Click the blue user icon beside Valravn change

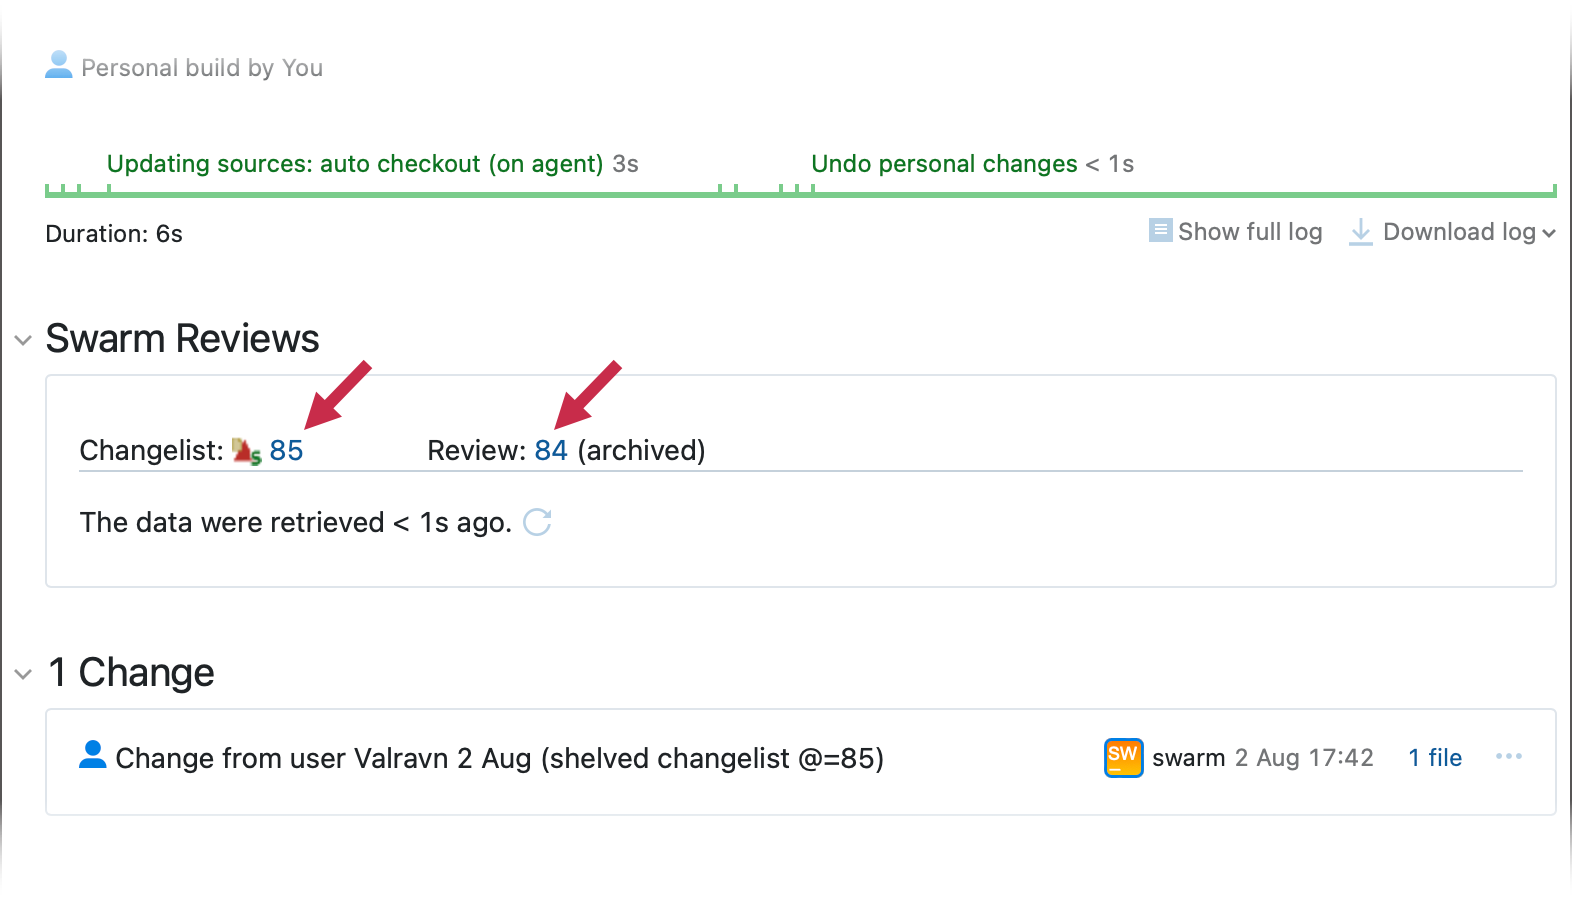coord(93,755)
